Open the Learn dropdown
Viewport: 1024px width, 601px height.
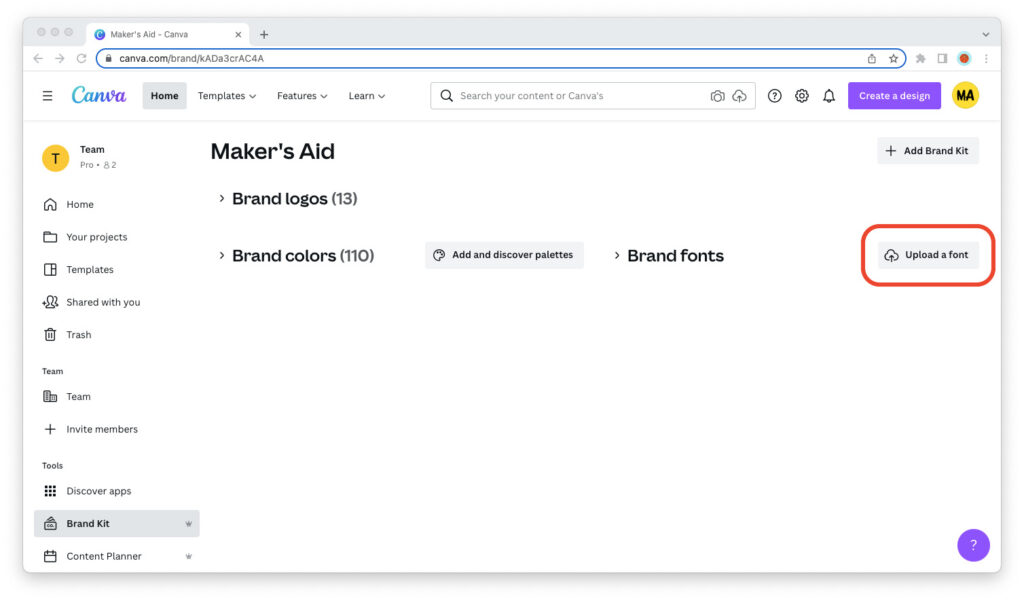point(366,96)
